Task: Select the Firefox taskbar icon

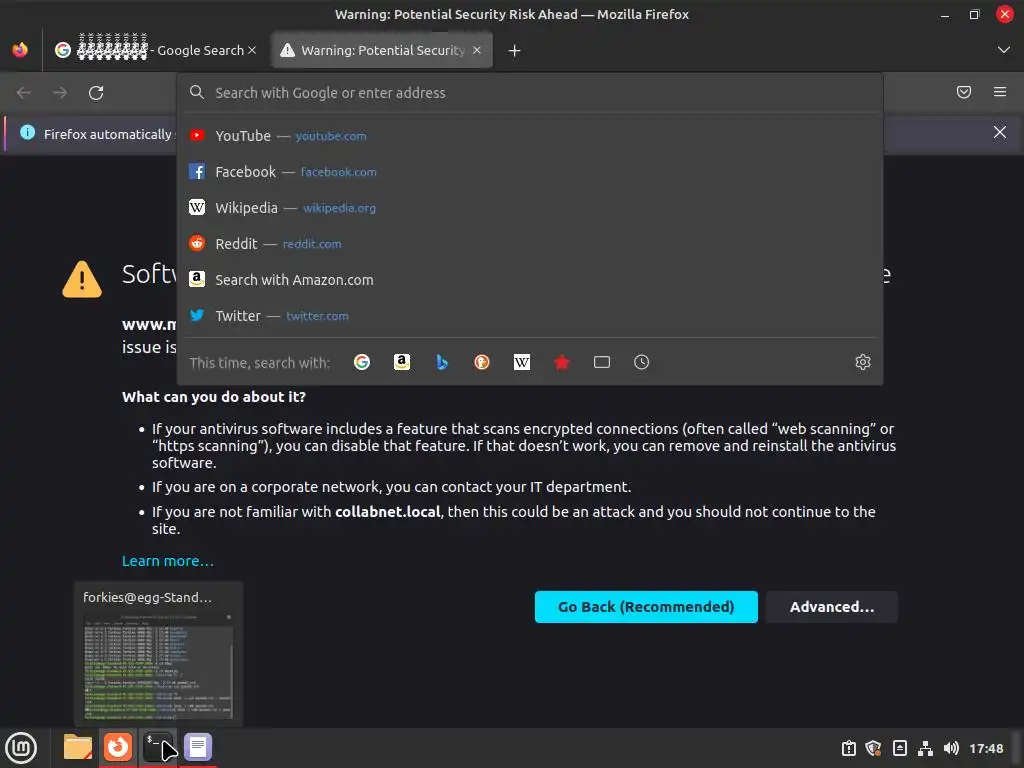Action: [x=118, y=747]
